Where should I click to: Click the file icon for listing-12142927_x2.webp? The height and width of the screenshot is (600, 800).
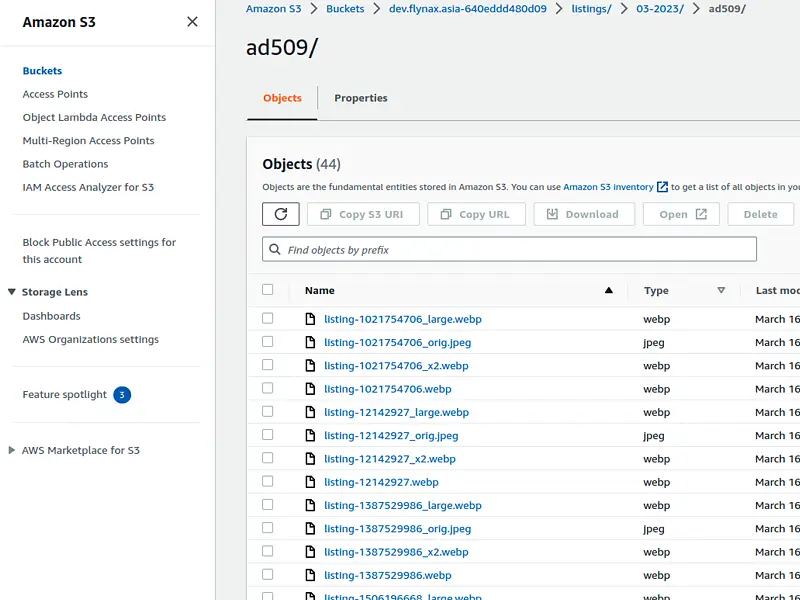pos(310,459)
